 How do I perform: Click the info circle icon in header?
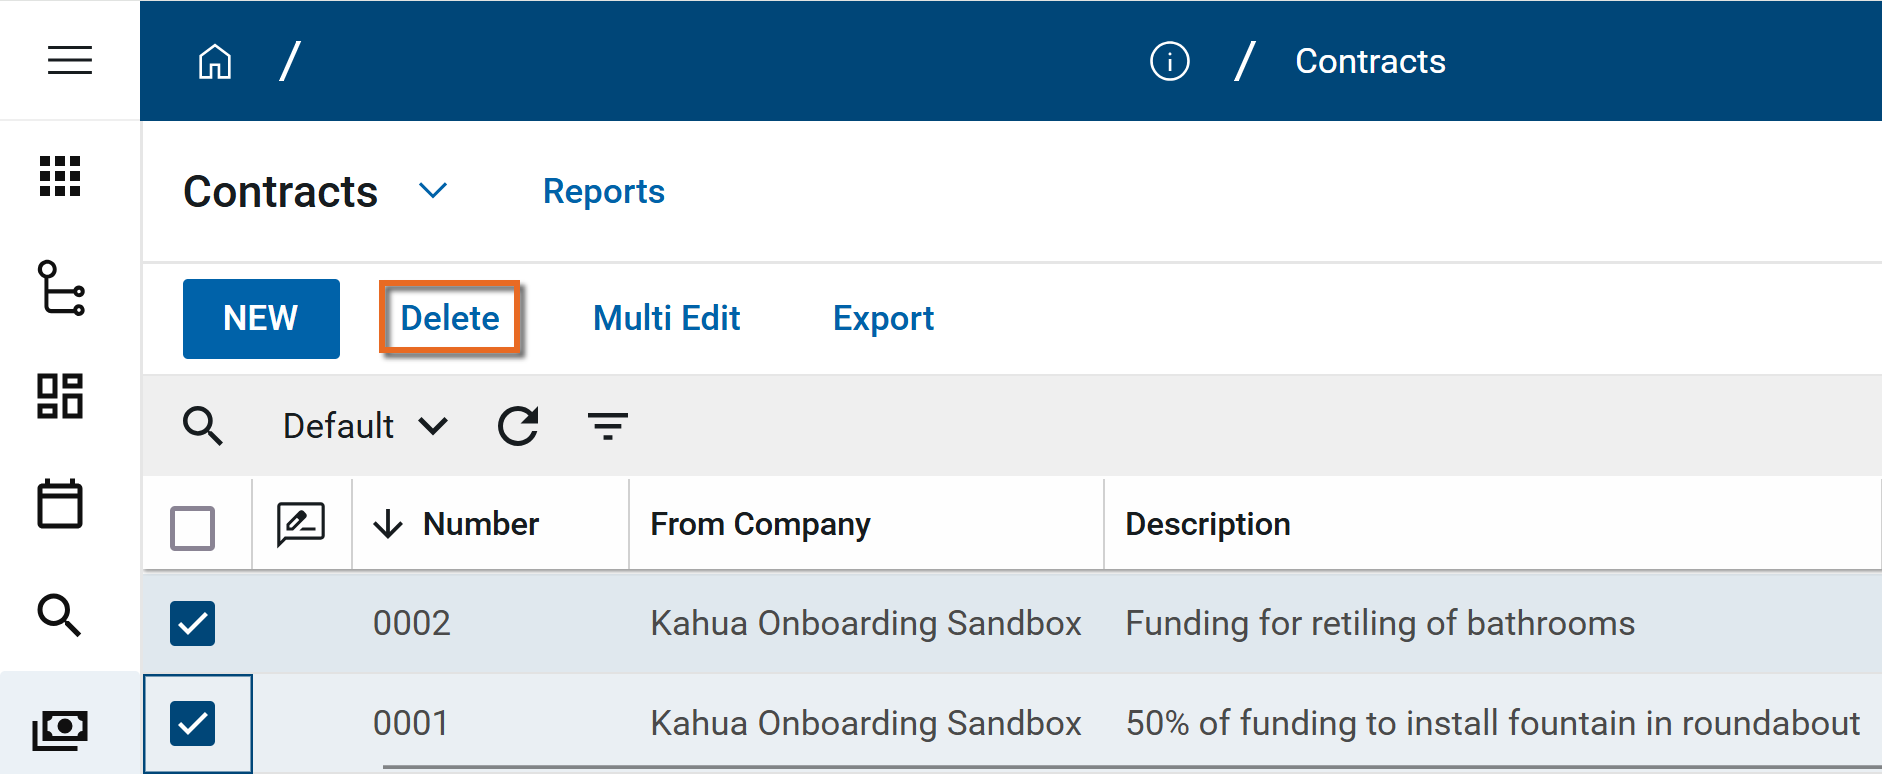pos(1169,61)
